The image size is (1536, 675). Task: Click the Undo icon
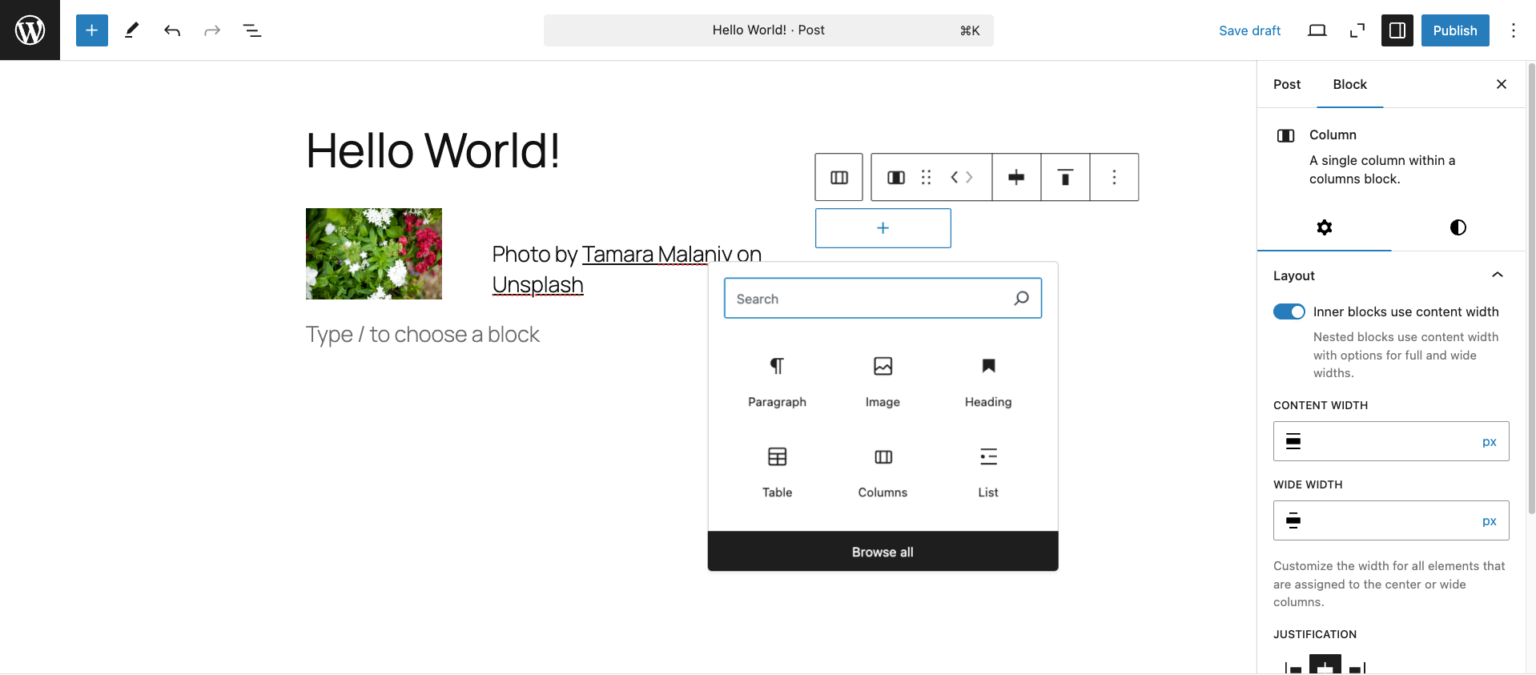tap(172, 30)
